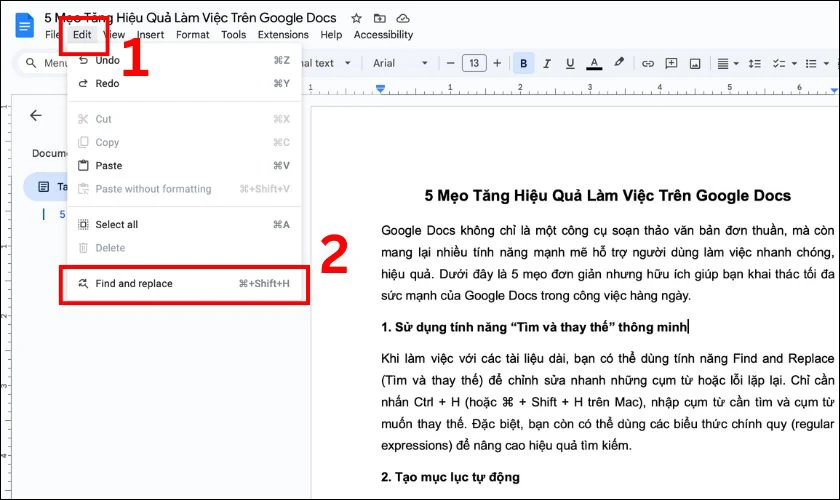Screen dimensions: 840x500
Task: Choose Redo from the Edit menu
Action: (x=184, y=84)
